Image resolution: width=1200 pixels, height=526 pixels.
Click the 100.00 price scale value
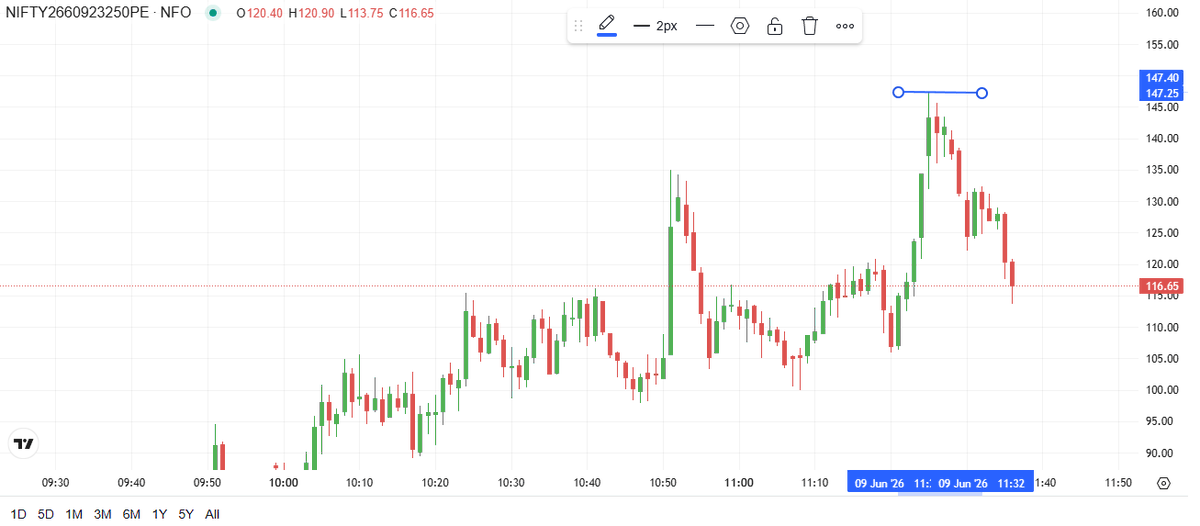pos(1163,390)
